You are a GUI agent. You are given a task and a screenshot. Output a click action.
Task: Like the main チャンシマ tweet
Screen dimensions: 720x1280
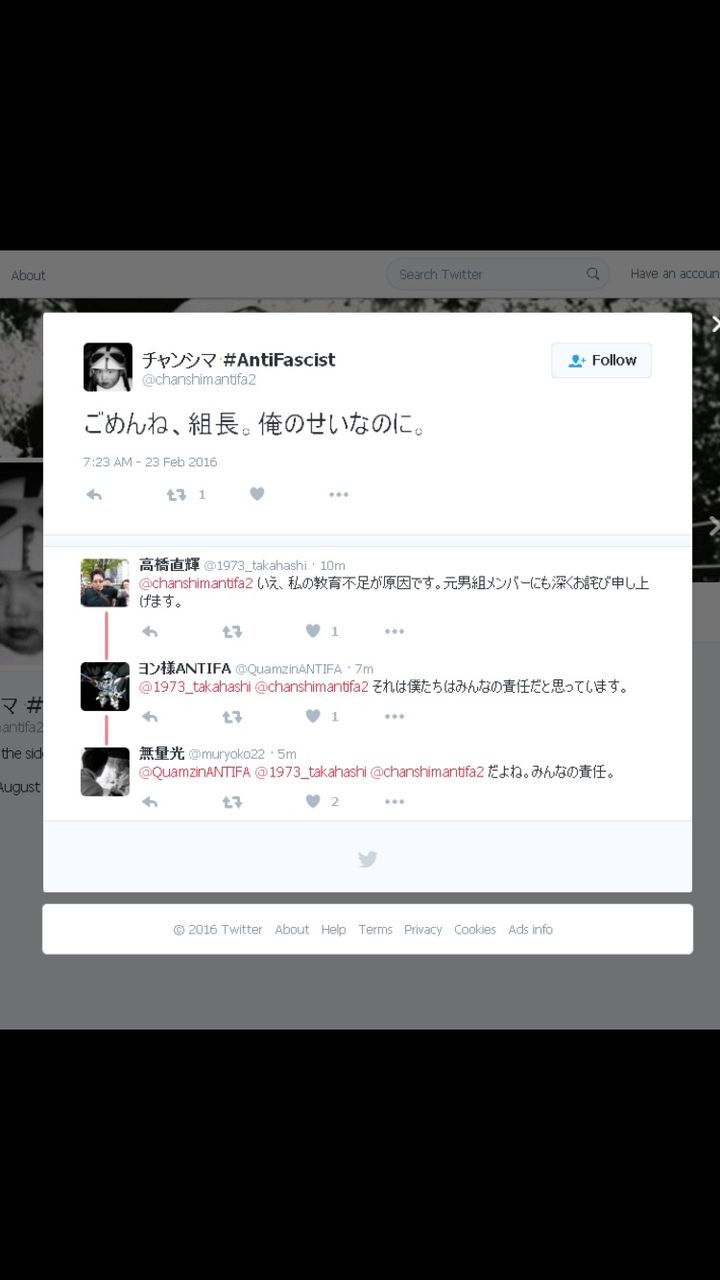click(x=257, y=494)
